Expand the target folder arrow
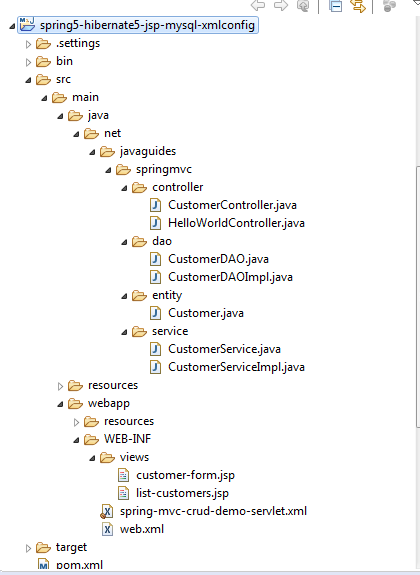420x575 pixels. pyautogui.click(x=28, y=548)
